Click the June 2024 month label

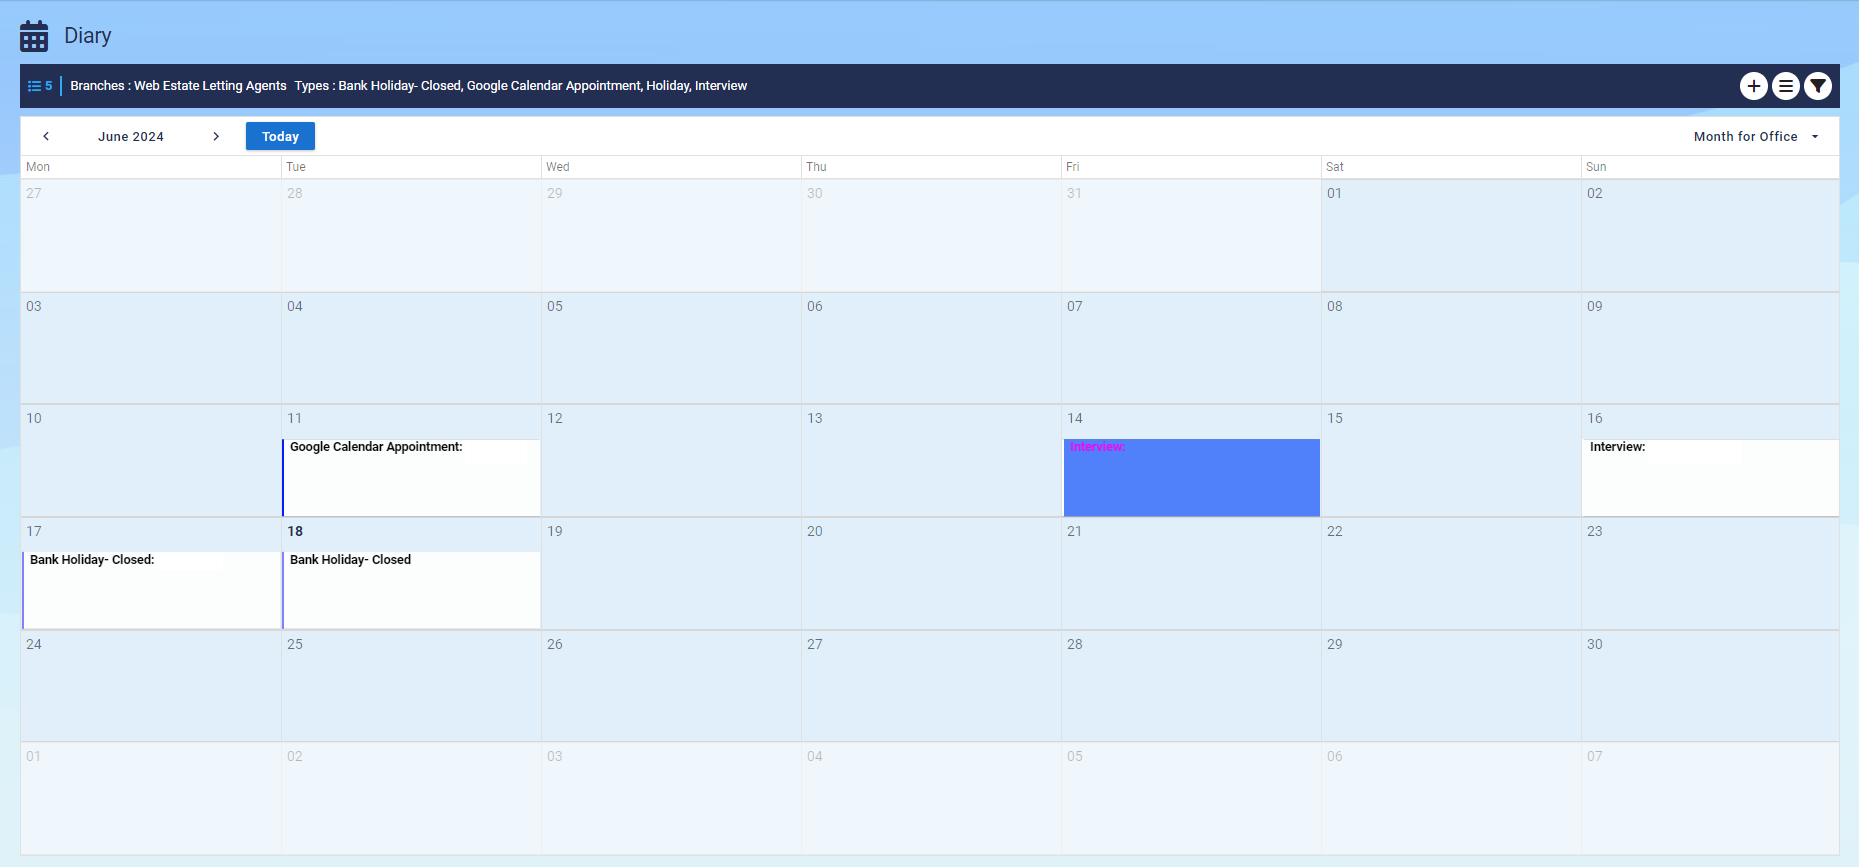coord(131,136)
